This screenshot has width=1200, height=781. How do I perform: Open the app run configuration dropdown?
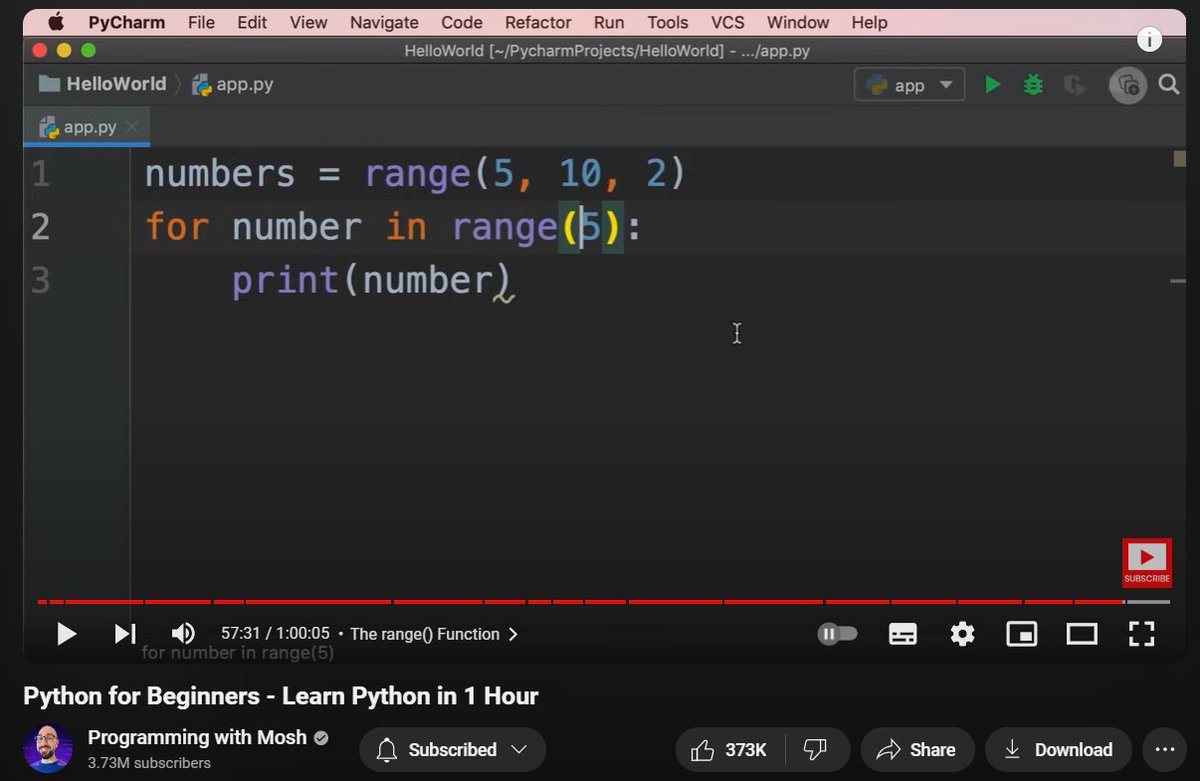coord(909,85)
